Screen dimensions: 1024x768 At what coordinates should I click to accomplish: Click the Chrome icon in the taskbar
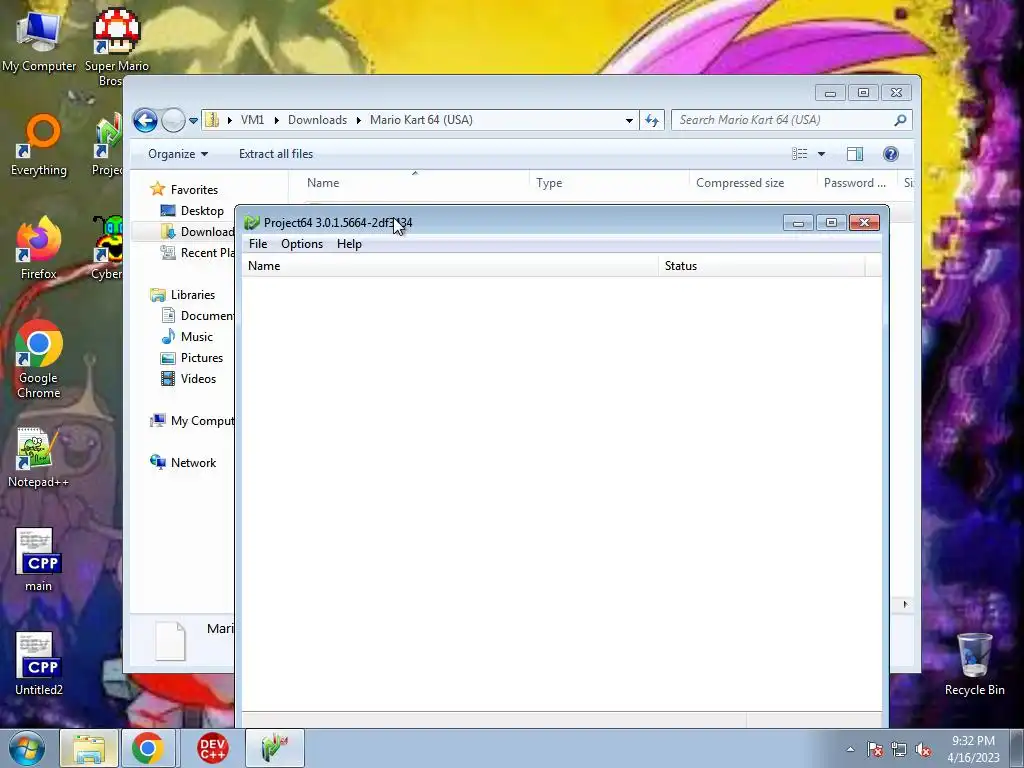[x=148, y=748]
